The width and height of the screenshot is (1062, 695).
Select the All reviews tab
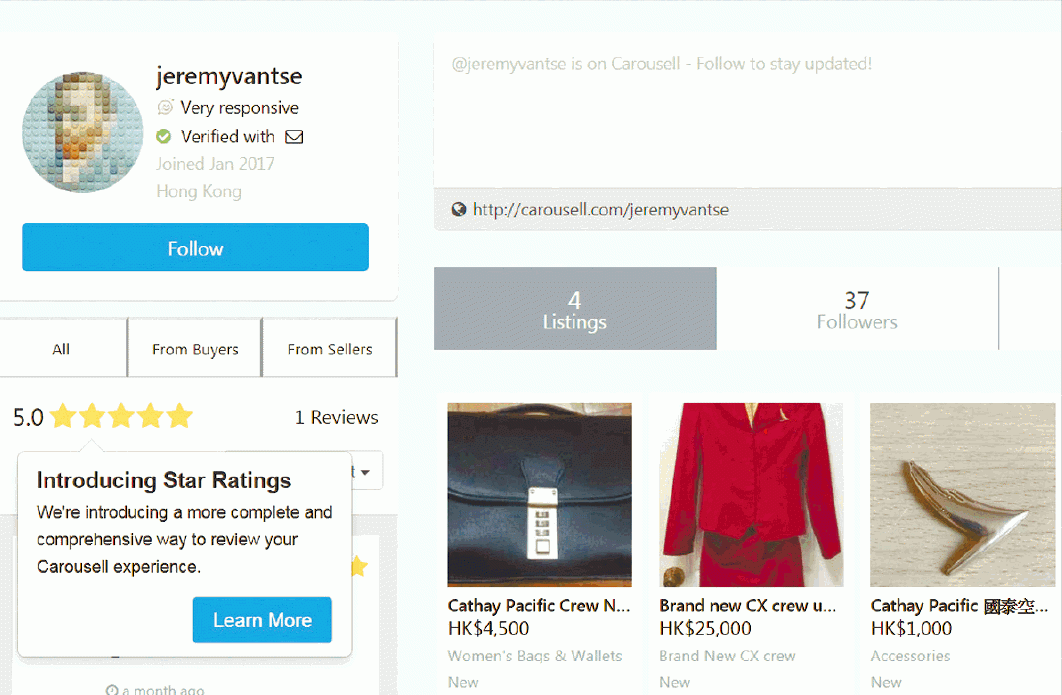(62, 349)
